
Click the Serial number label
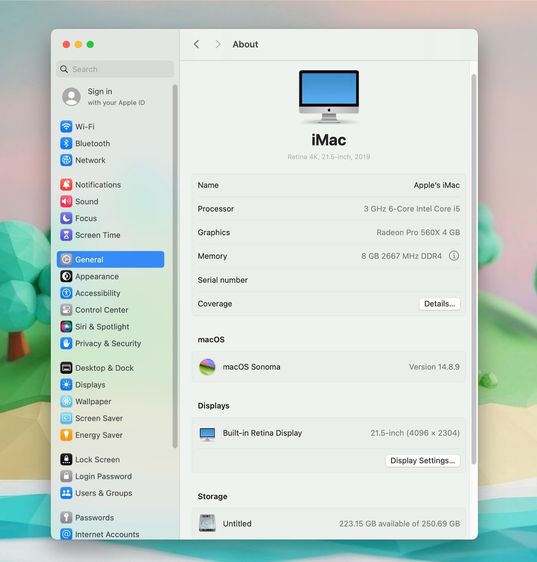click(x=223, y=280)
